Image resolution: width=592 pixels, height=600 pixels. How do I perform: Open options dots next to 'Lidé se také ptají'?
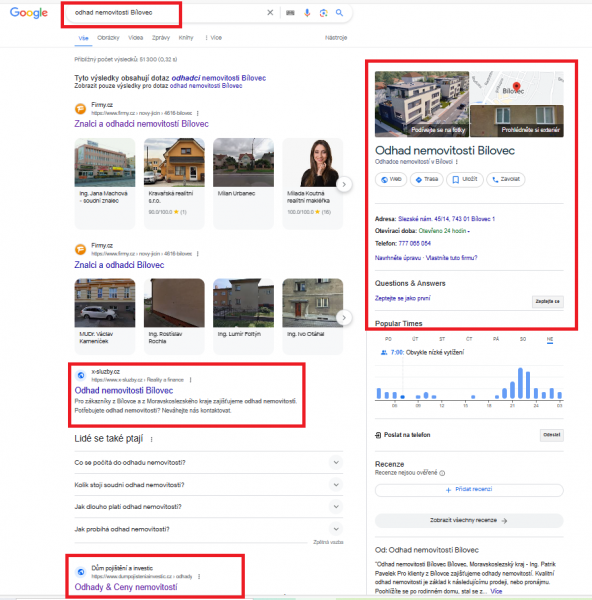(152, 439)
